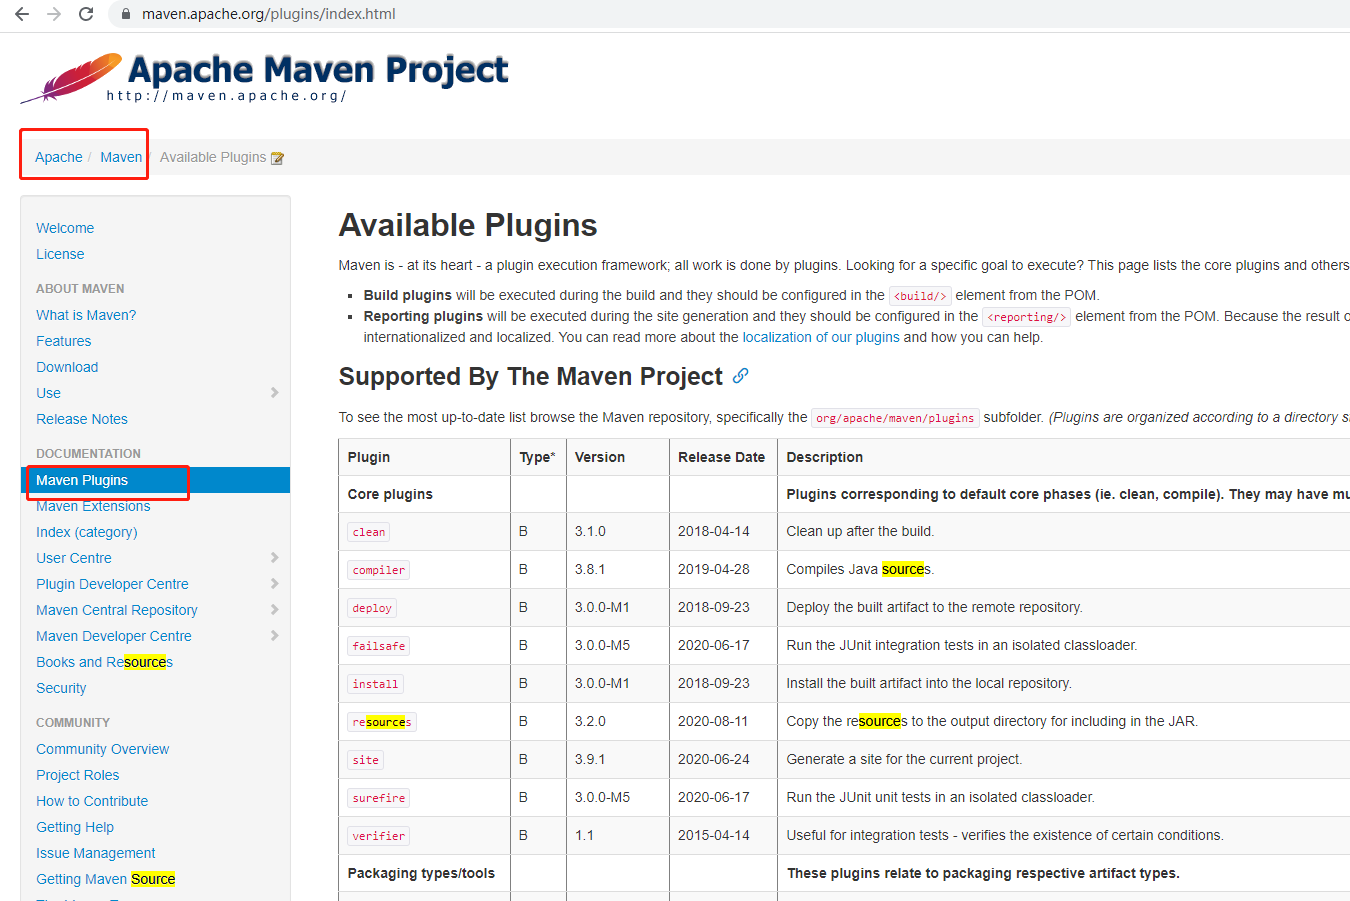Click the permalink anchor icon near Supported By heading
The image size is (1350, 901).
click(739, 376)
